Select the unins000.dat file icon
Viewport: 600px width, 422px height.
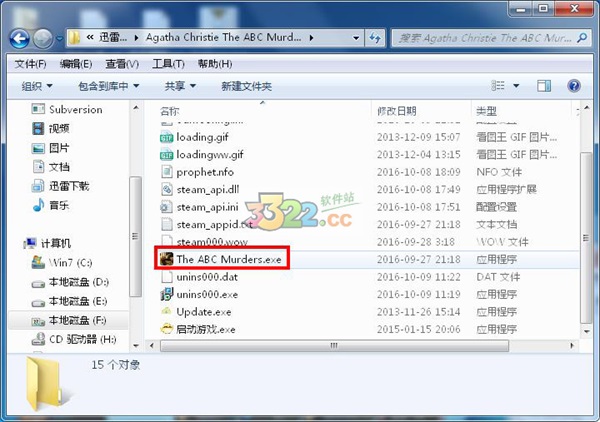point(166,277)
